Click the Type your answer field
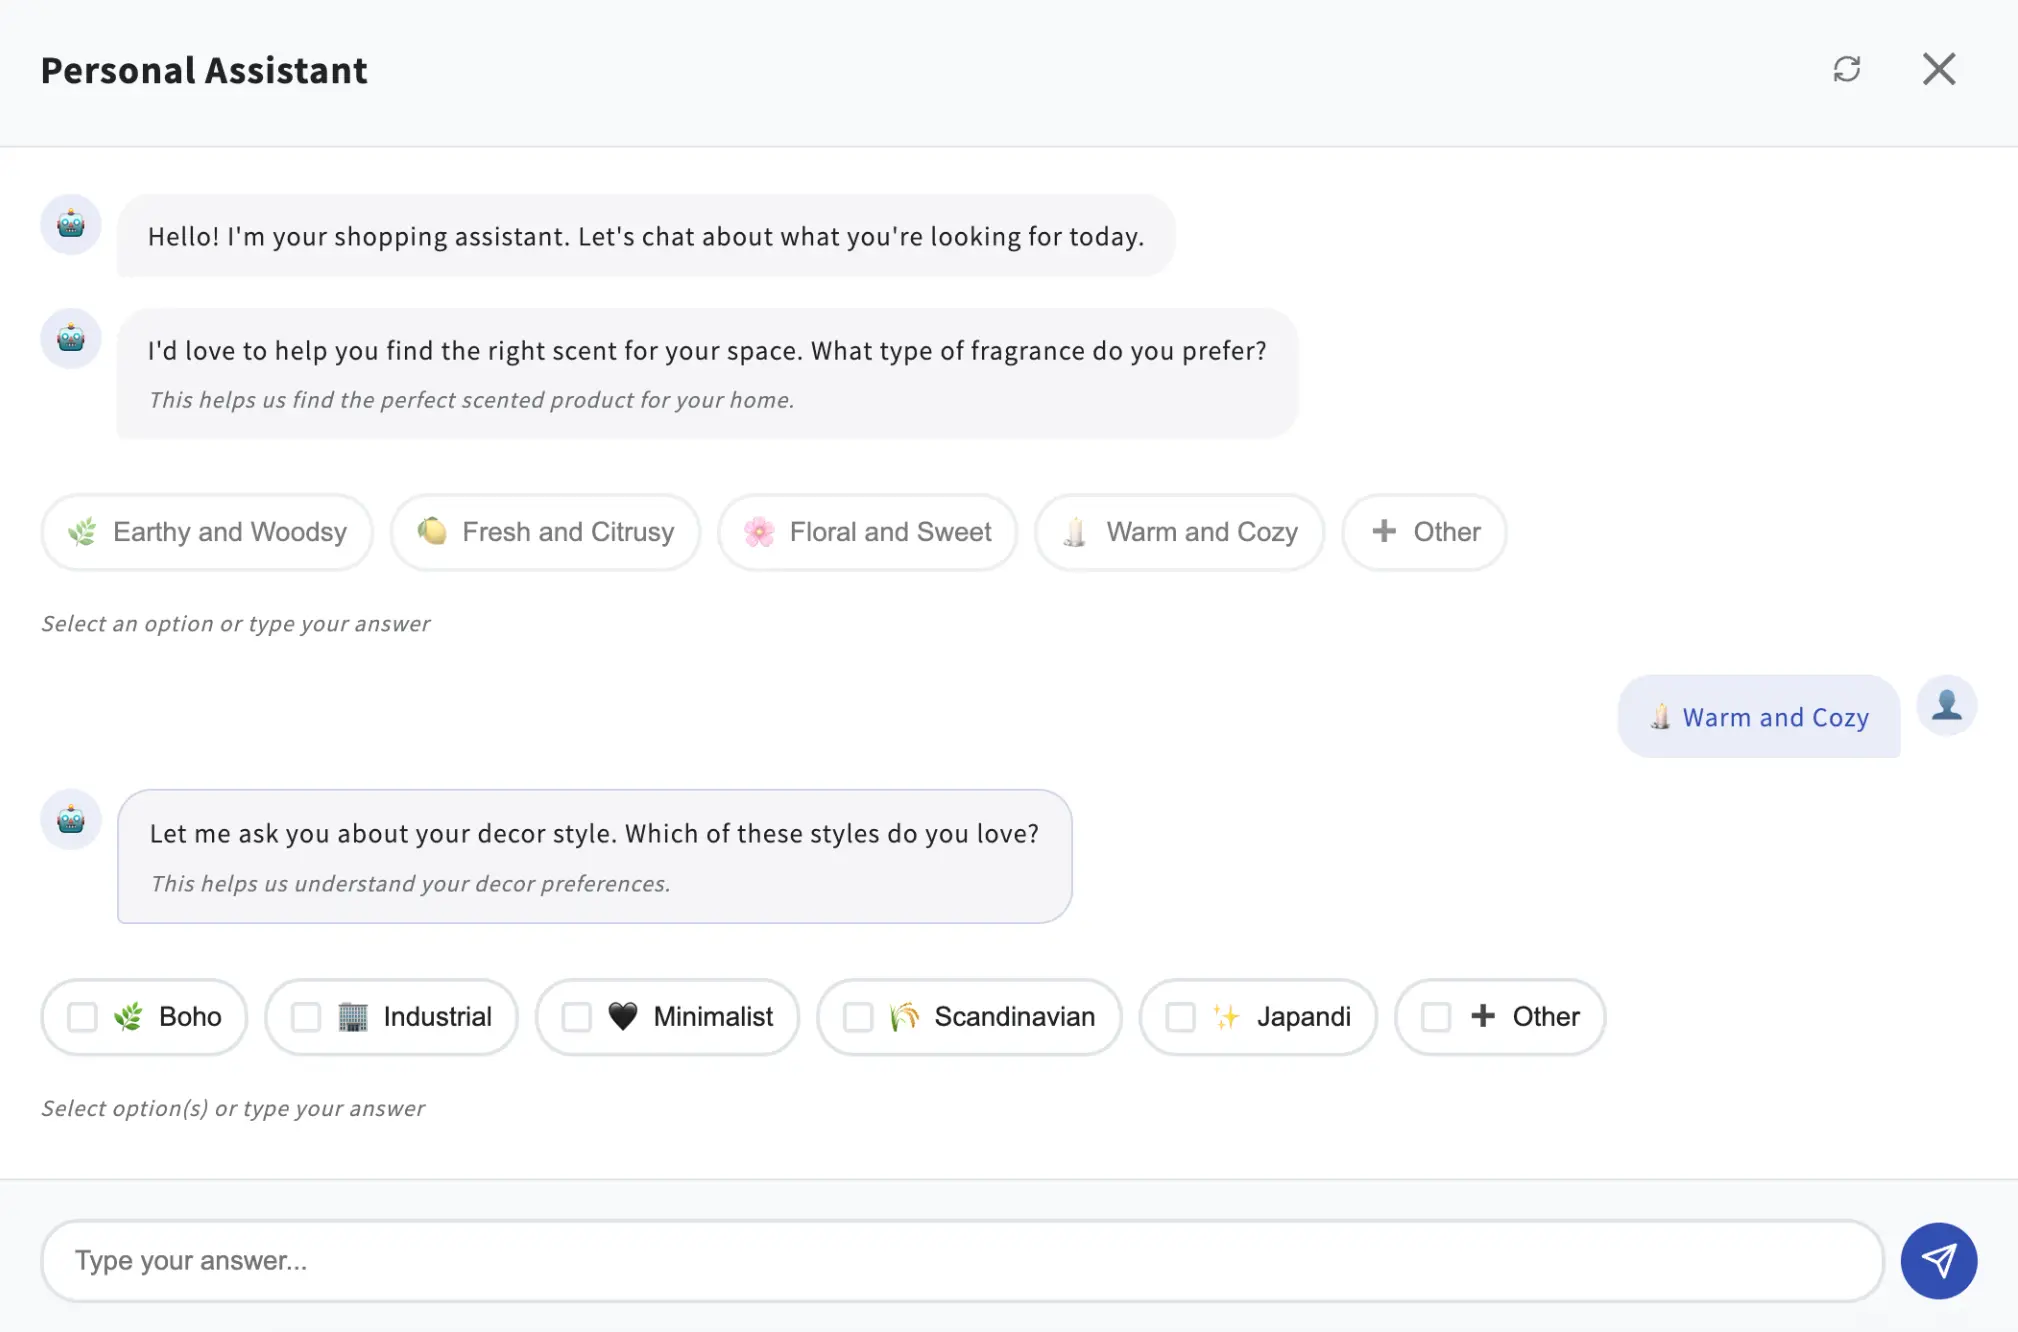This screenshot has width=2018, height=1332. pyautogui.click(x=961, y=1260)
